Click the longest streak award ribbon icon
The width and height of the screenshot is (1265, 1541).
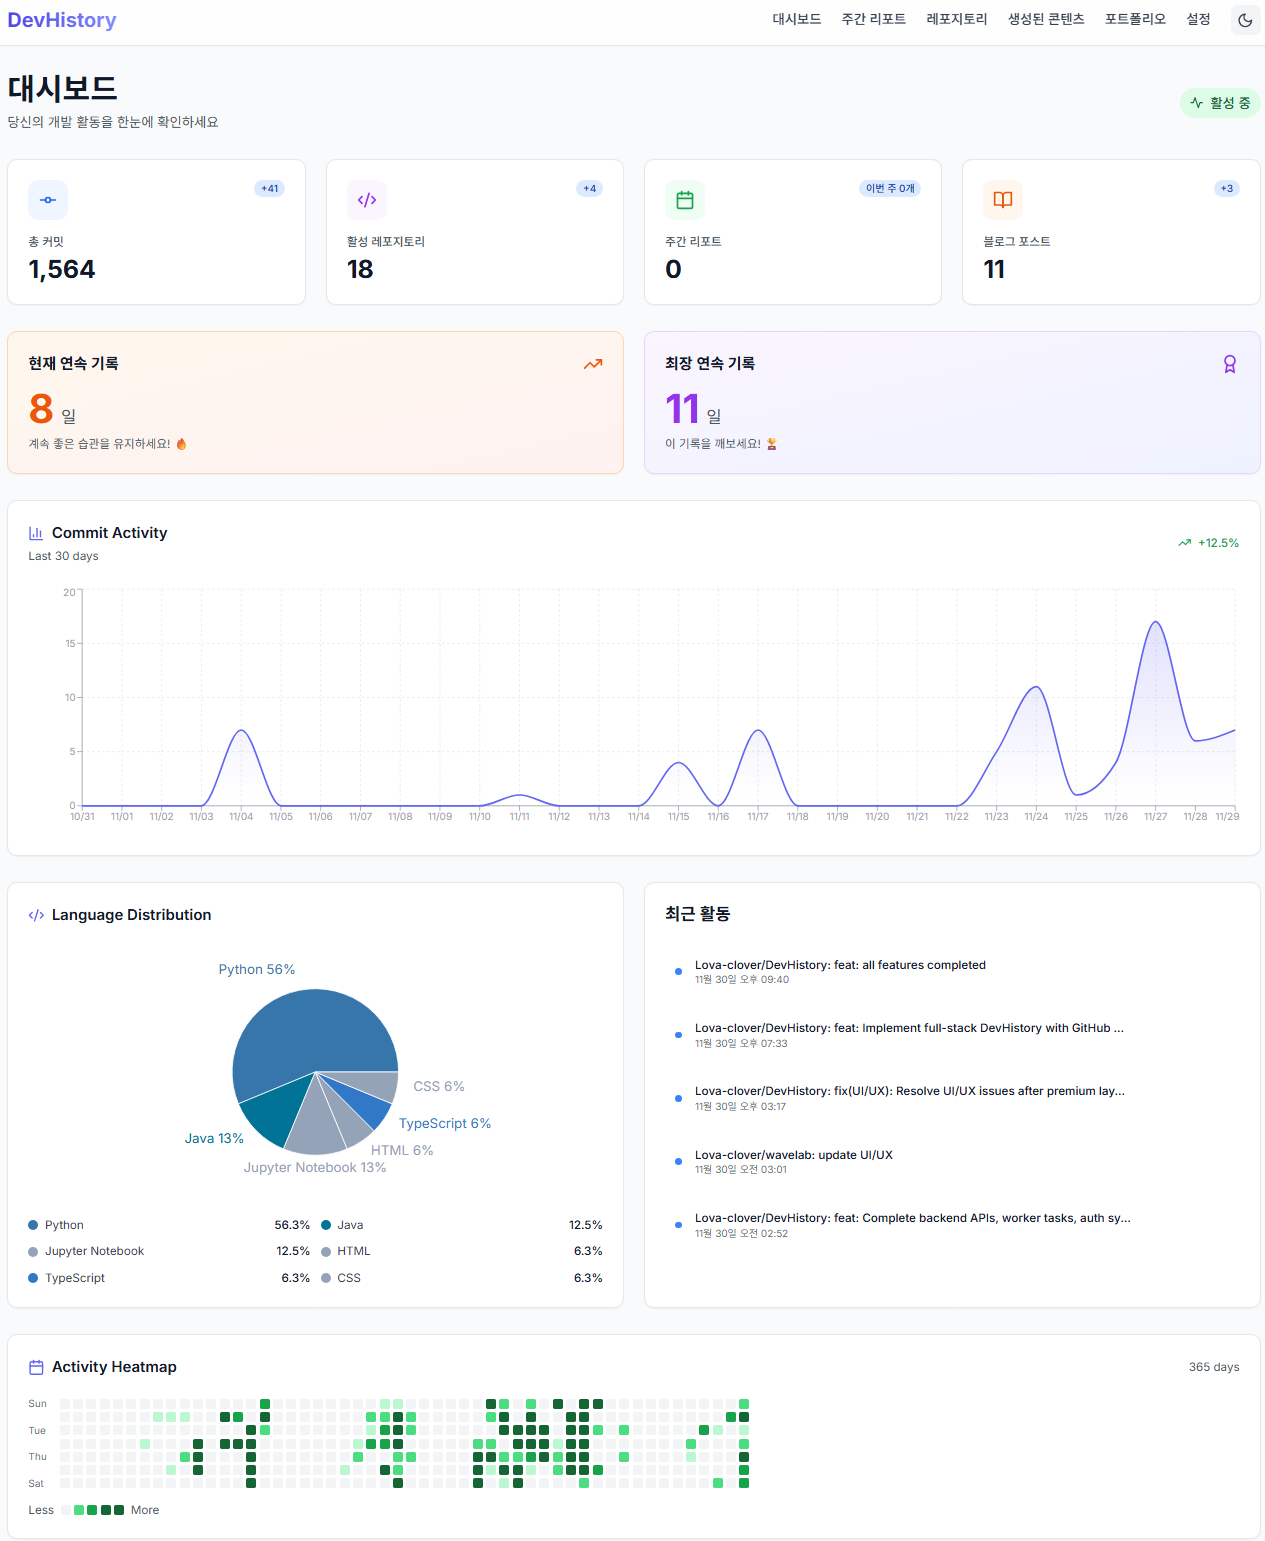1230,364
